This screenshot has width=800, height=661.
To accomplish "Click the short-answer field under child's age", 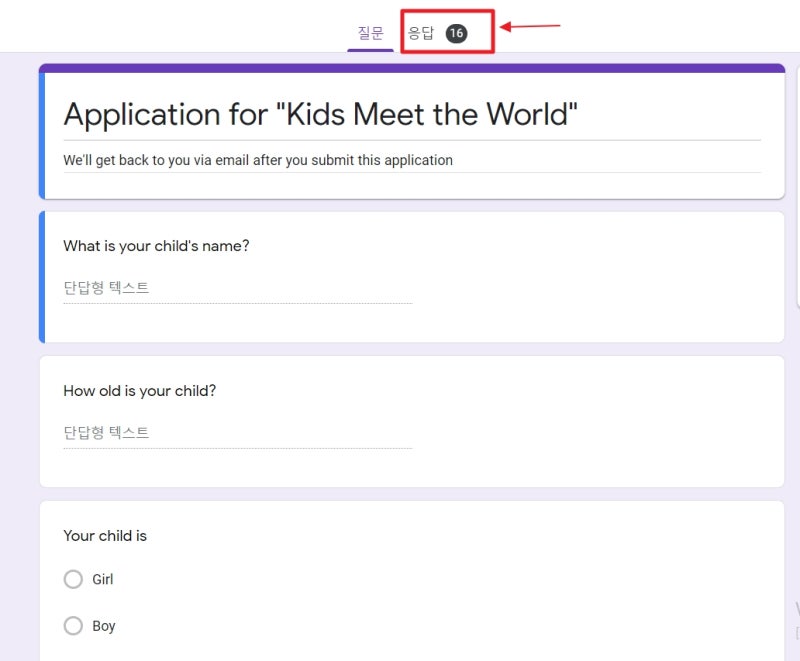I will pyautogui.click(x=237, y=433).
